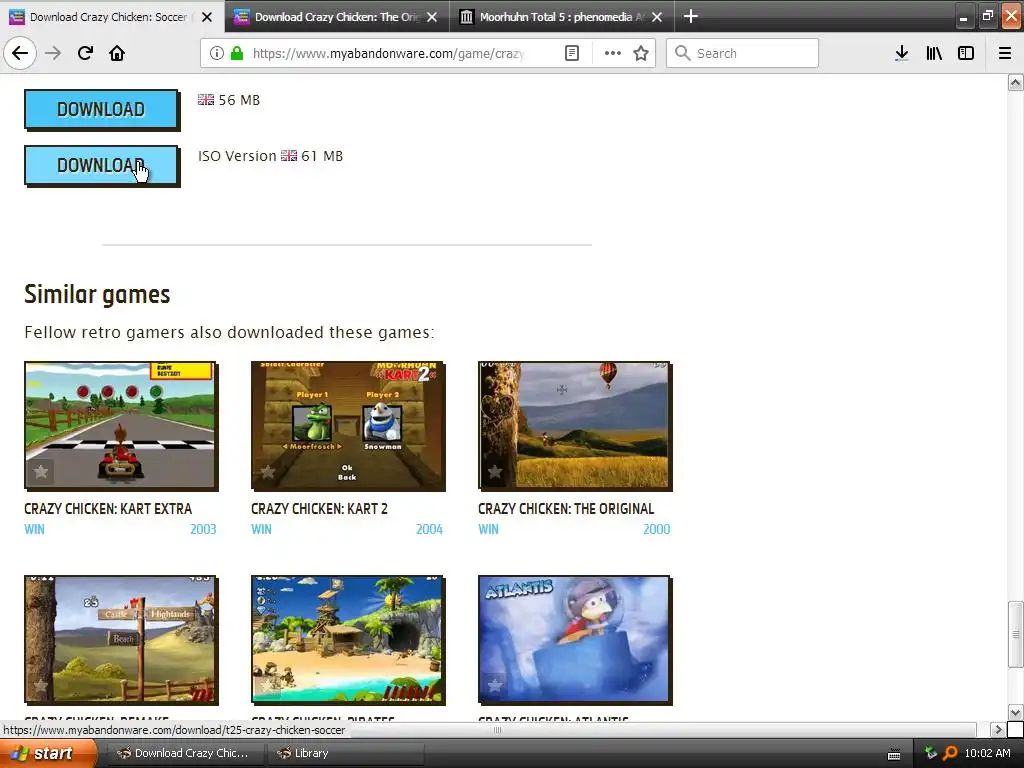Toggle reader view icon in address bar
1024x768 pixels.
click(x=571, y=53)
